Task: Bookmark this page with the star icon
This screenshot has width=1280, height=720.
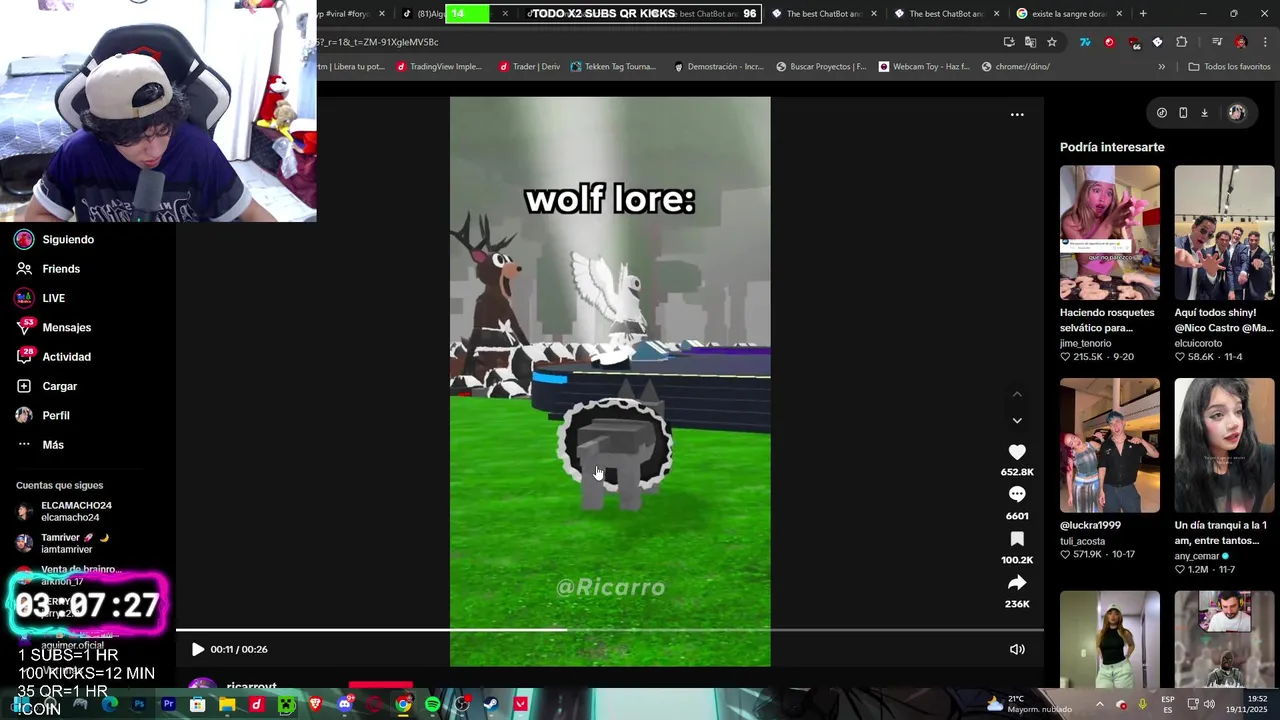Action: [1052, 42]
